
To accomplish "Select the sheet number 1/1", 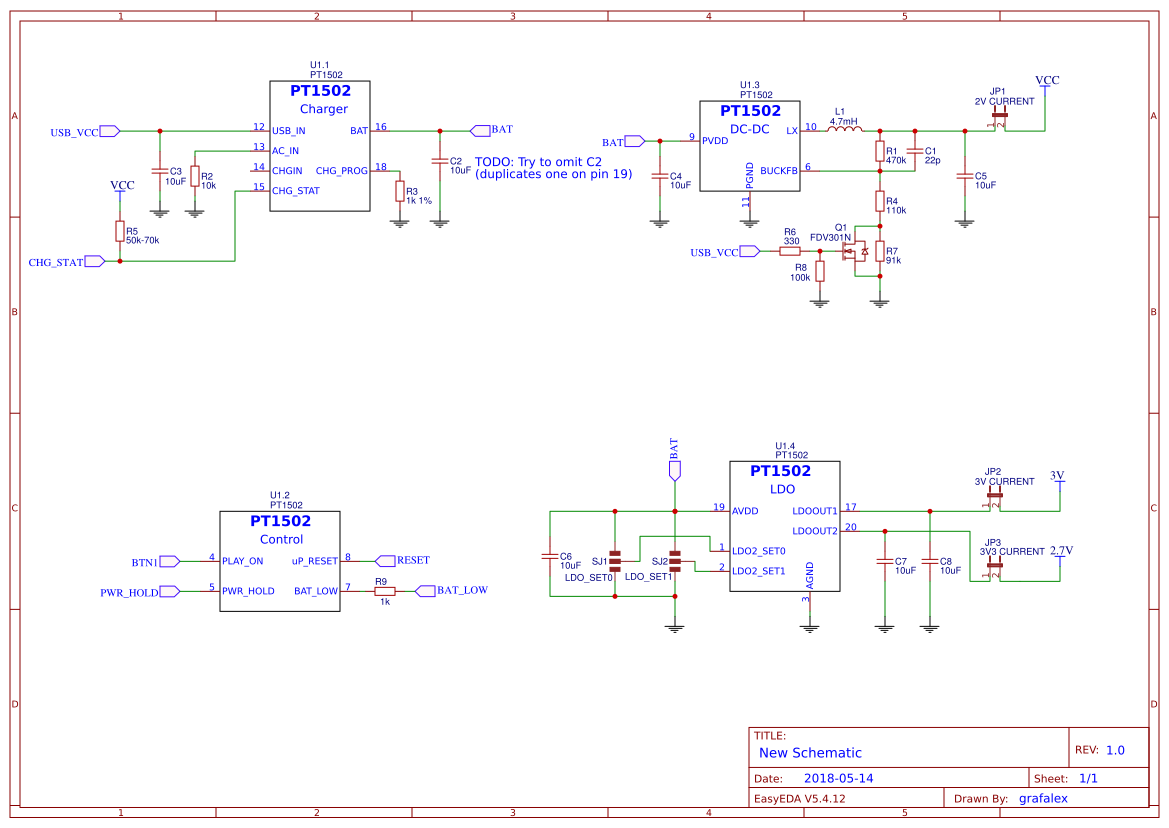I will (1088, 778).
